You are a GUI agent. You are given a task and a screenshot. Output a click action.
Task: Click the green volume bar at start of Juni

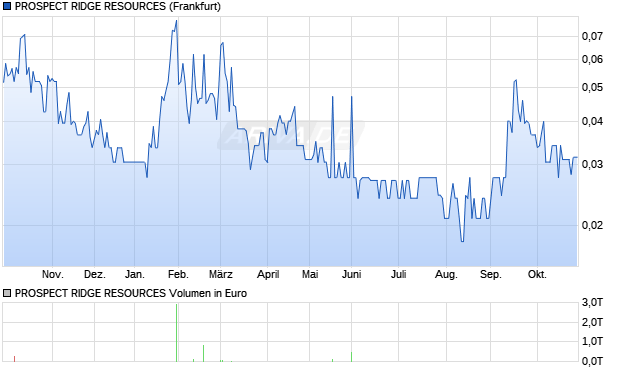pos(352,357)
